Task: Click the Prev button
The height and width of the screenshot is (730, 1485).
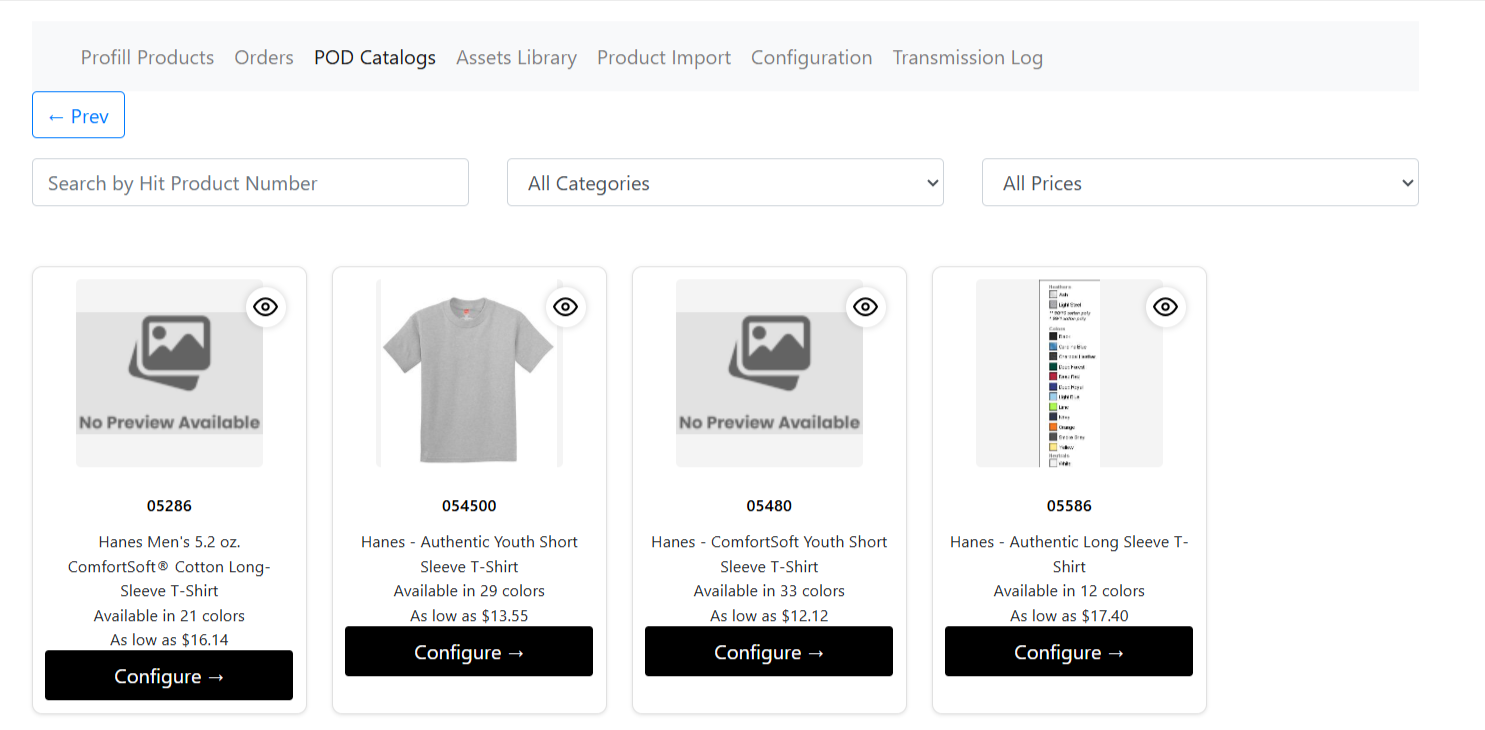Action: tap(78, 115)
